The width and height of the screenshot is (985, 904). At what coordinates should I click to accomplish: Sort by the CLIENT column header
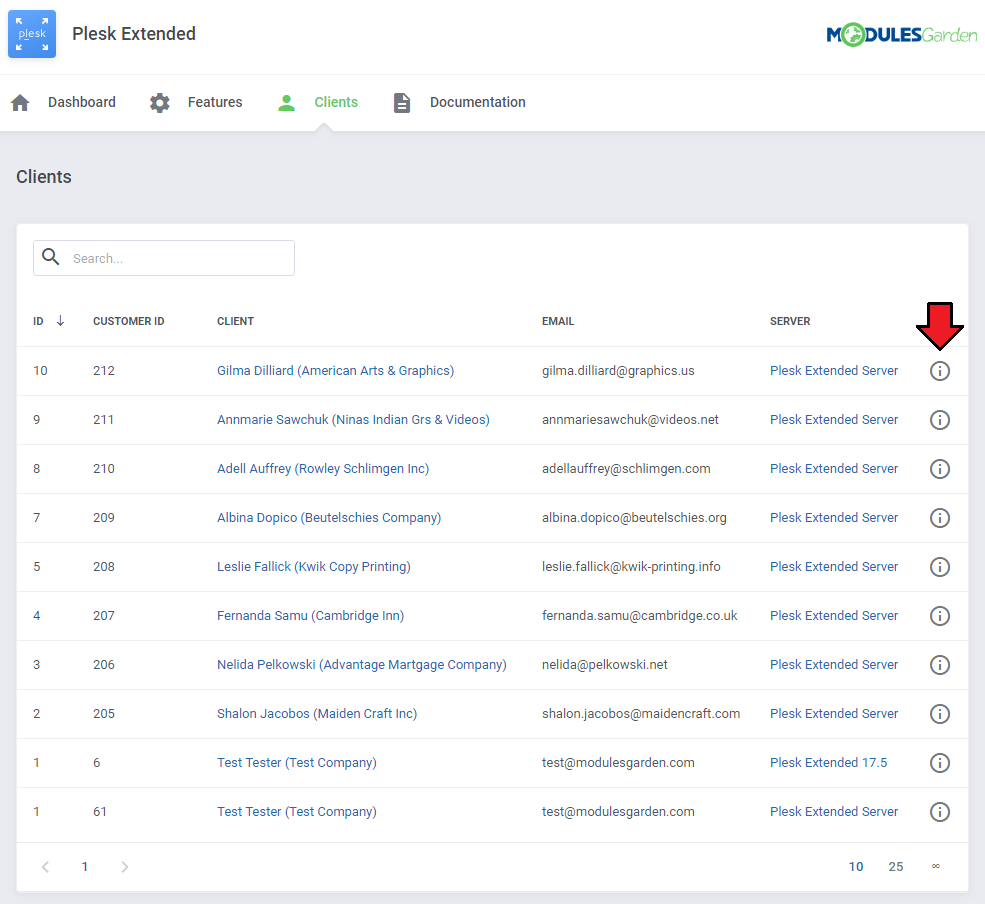pyautogui.click(x=236, y=321)
